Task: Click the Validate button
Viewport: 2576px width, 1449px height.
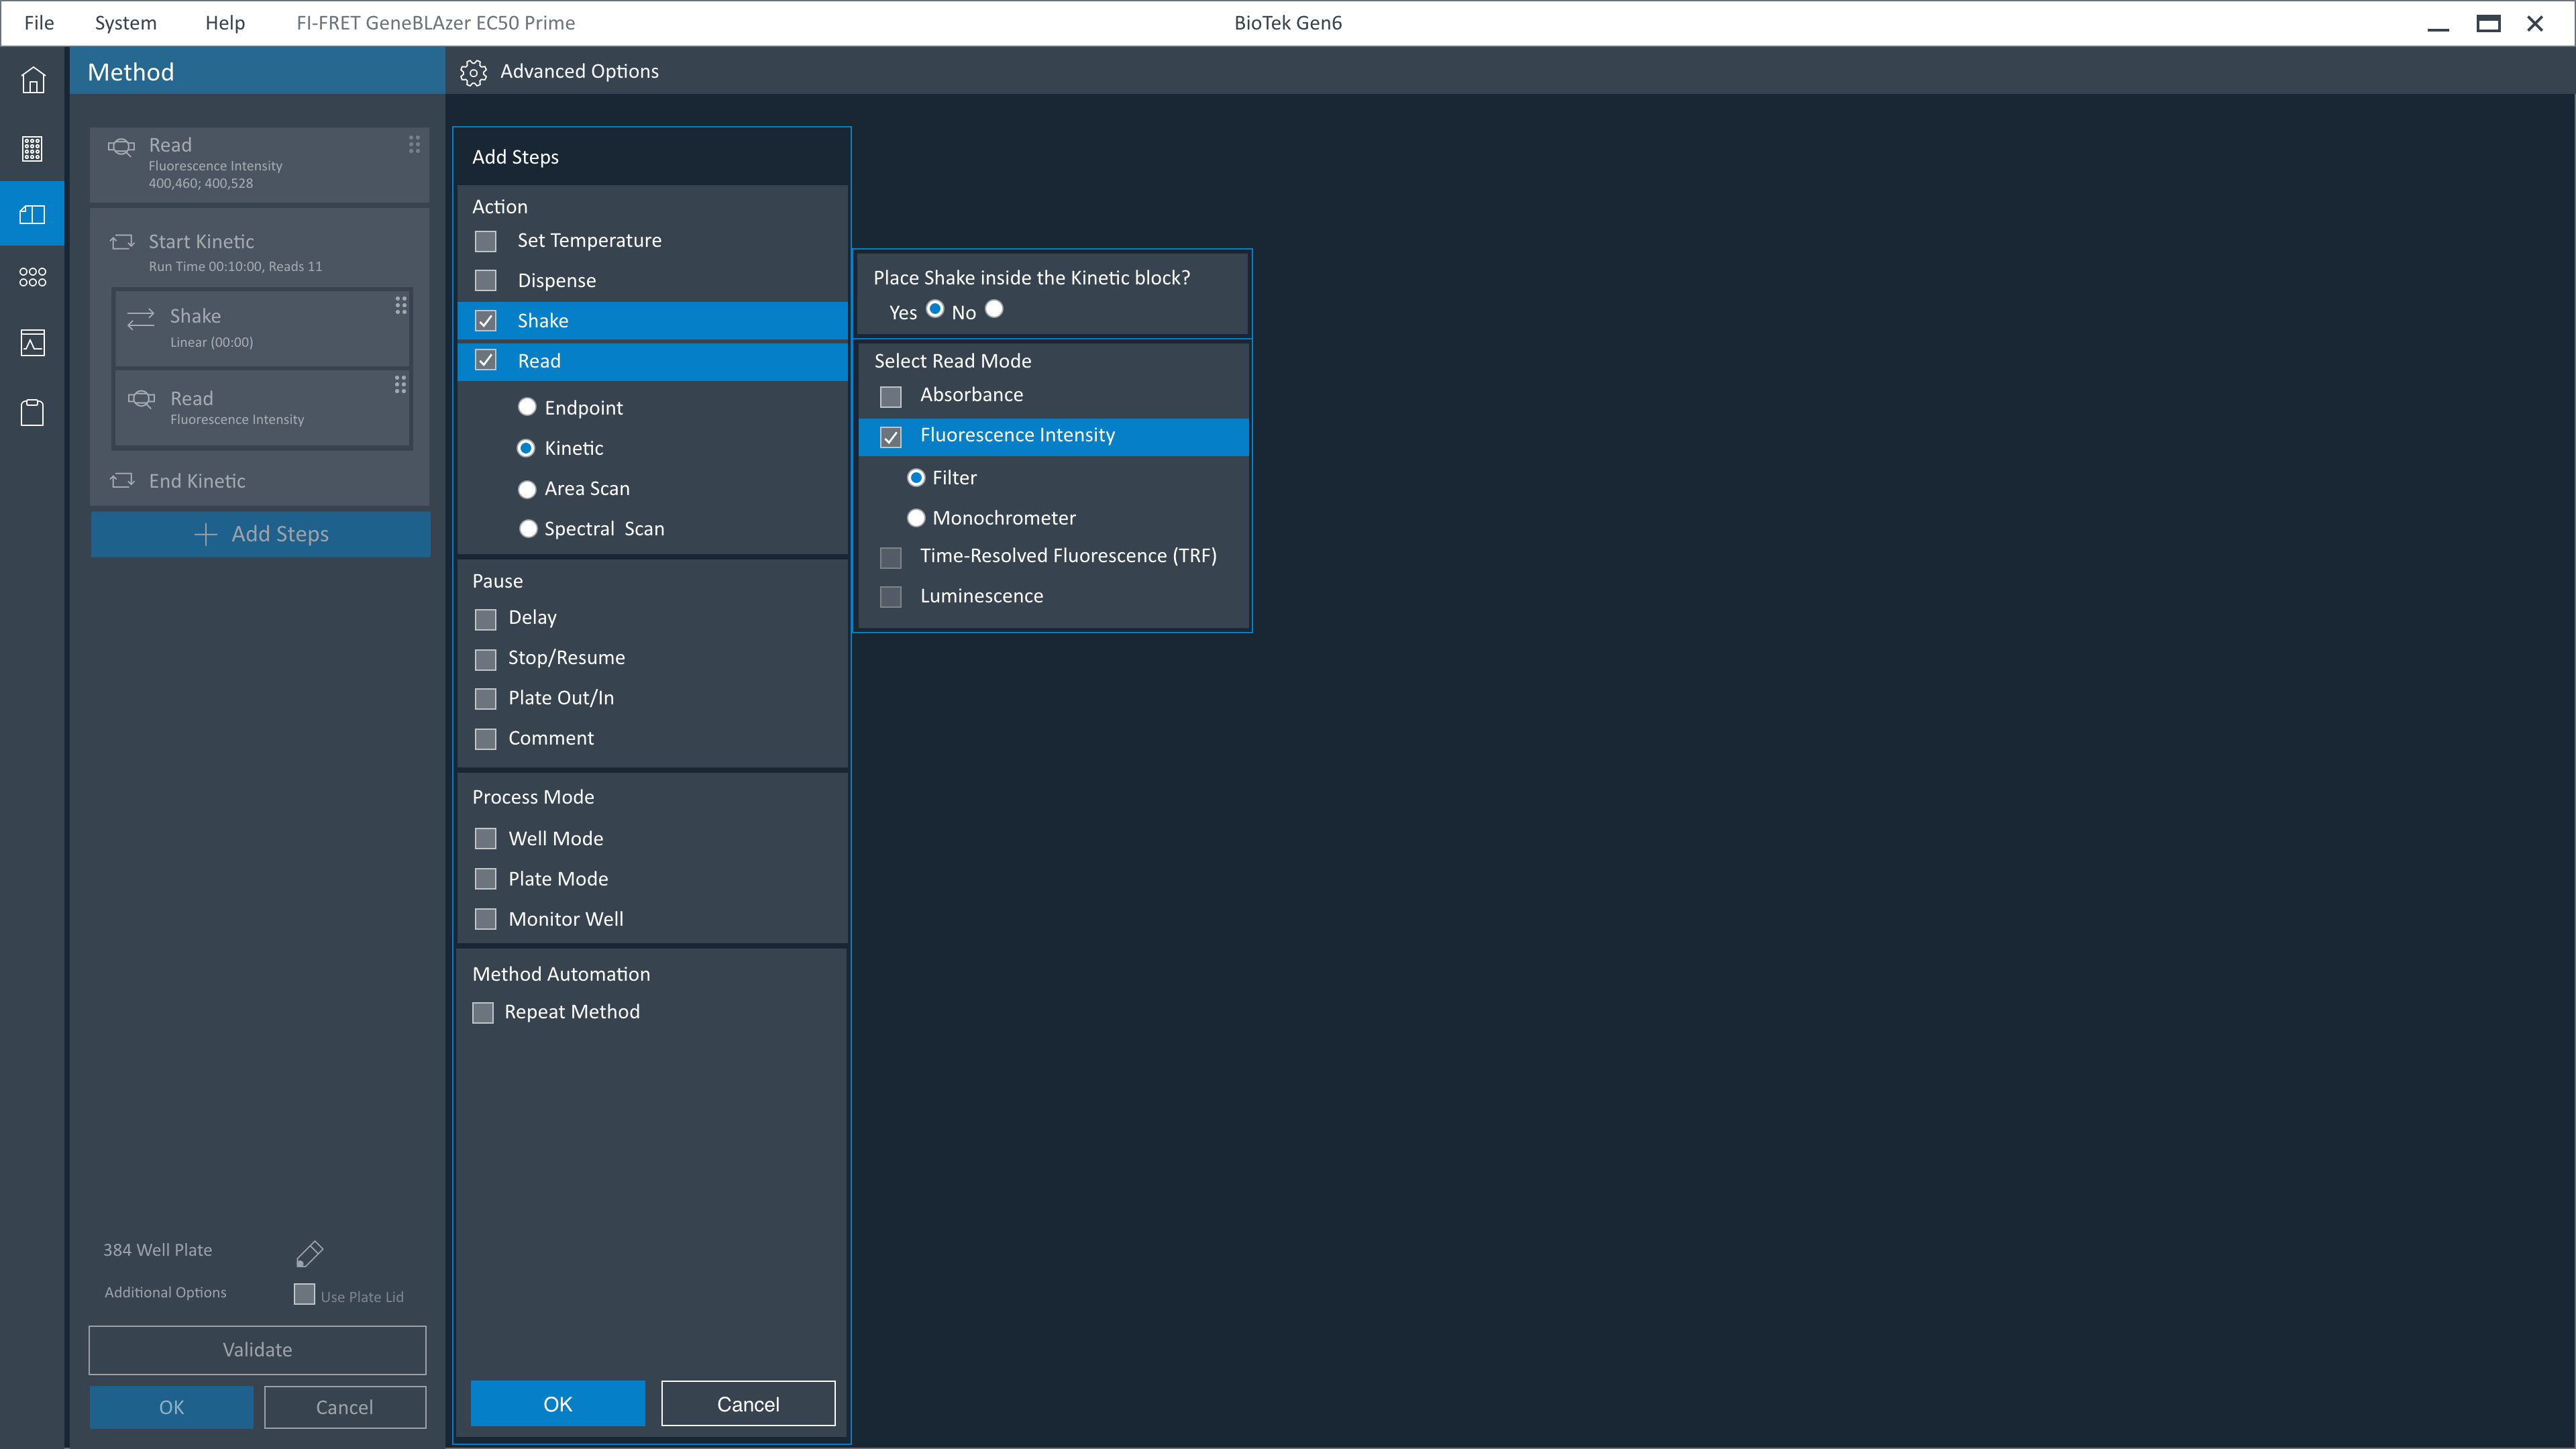Action: point(257,1350)
